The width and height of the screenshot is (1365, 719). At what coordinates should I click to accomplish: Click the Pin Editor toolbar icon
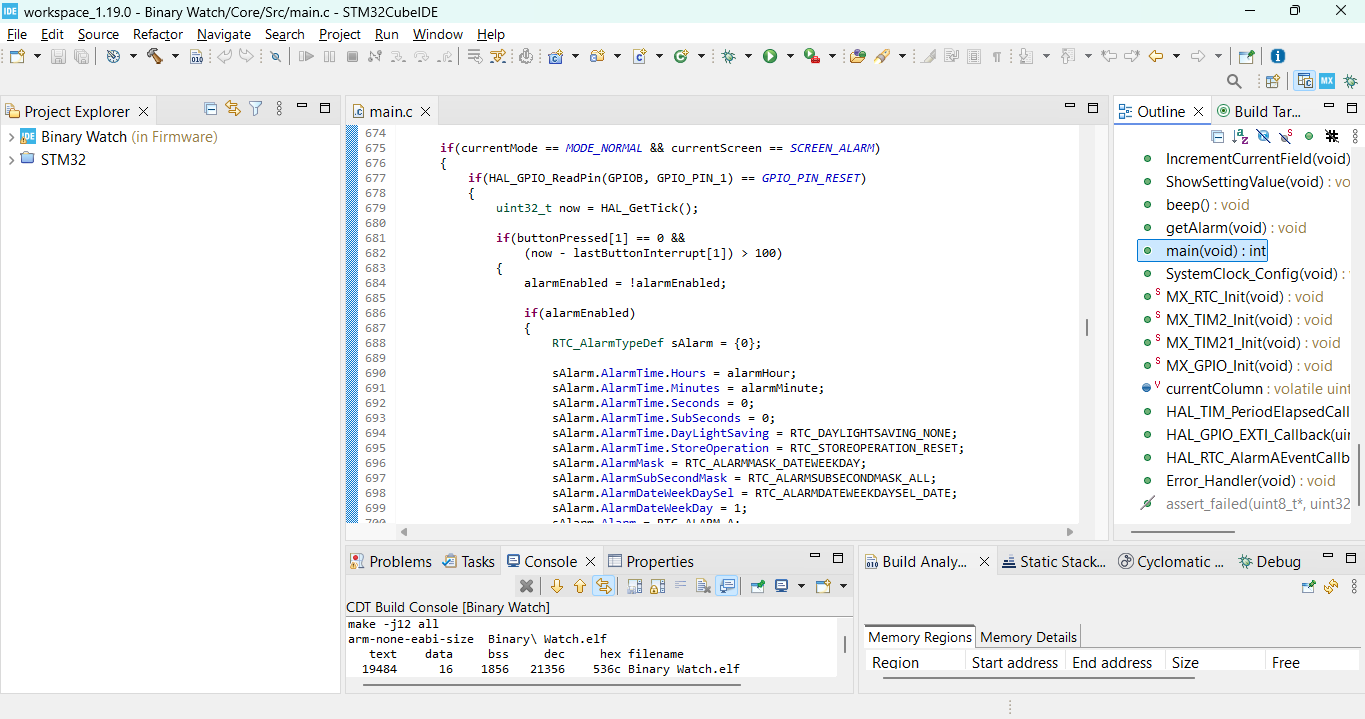click(x=1246, y=56)
